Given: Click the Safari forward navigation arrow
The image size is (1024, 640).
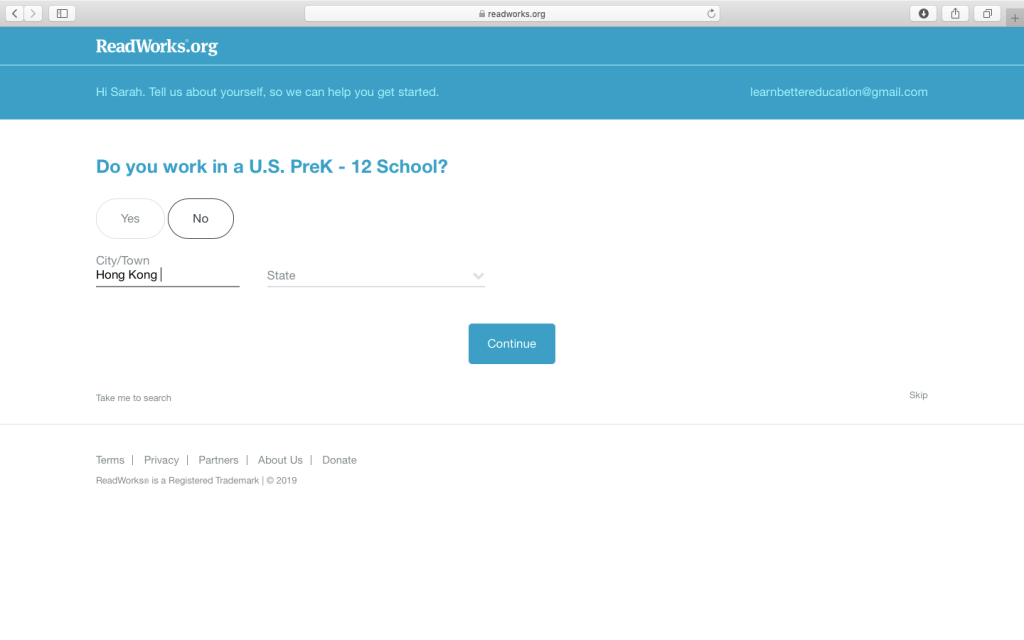Looking at the screenshot, I should [34, 13].
